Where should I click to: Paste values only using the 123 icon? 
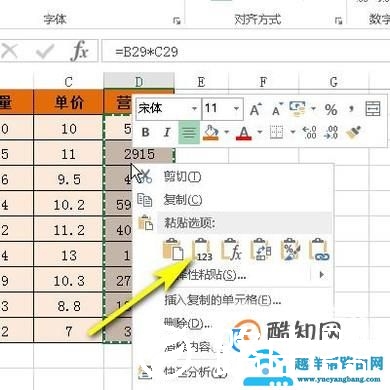pyautogui.click(x=202, y=250)
